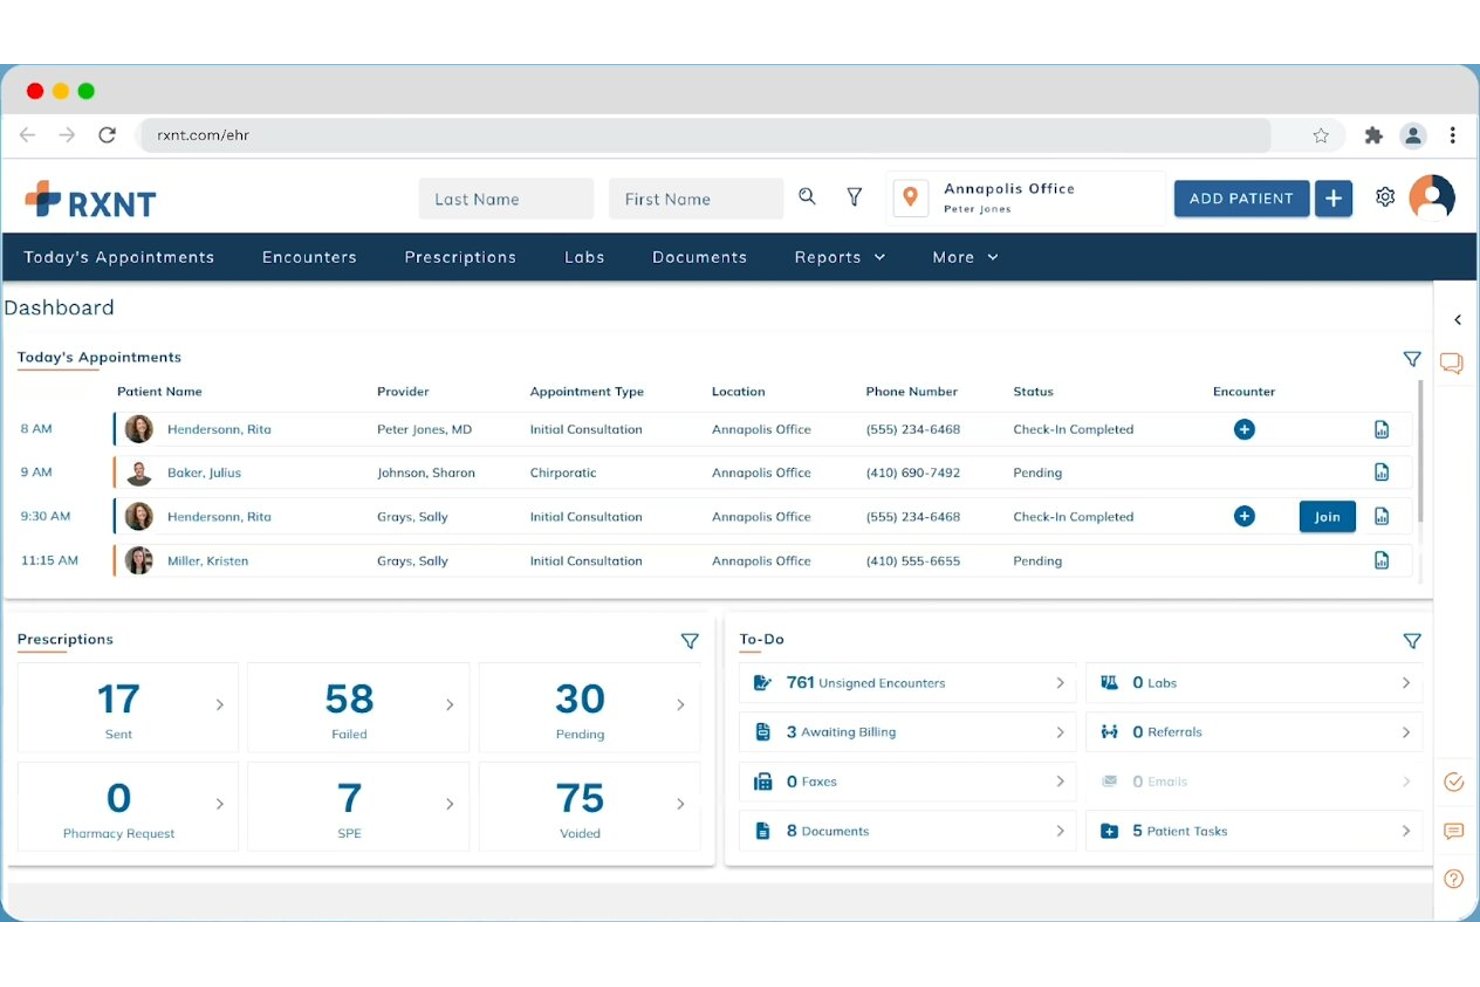Screen dimensions: 1480x987
Task: Click the Status column header
Action: (x=1033, y=391)
